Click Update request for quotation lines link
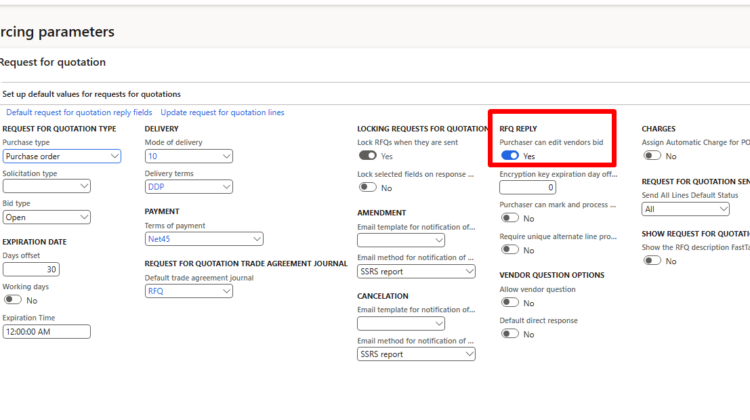This screenshot has width=750, height=420. [222, 112]
